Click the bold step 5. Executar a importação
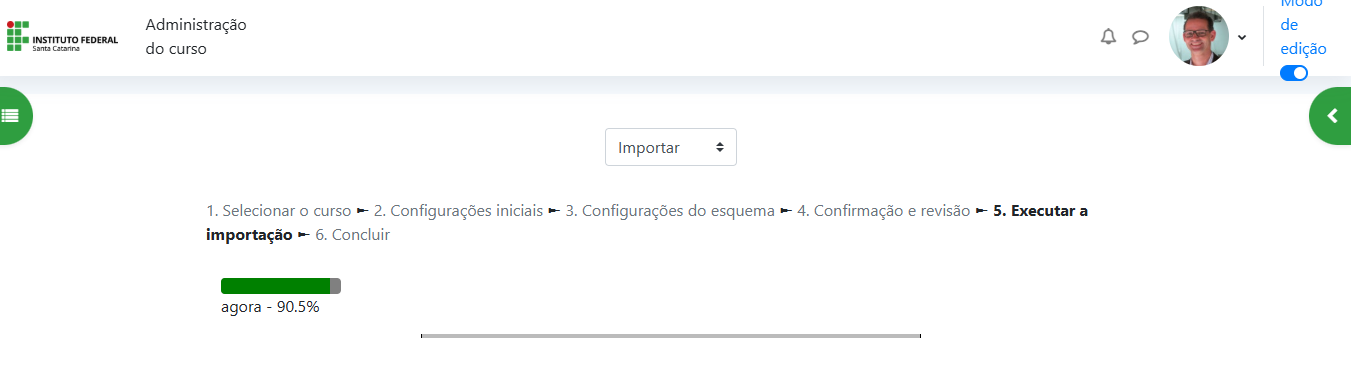 click(x=647, y=223)
